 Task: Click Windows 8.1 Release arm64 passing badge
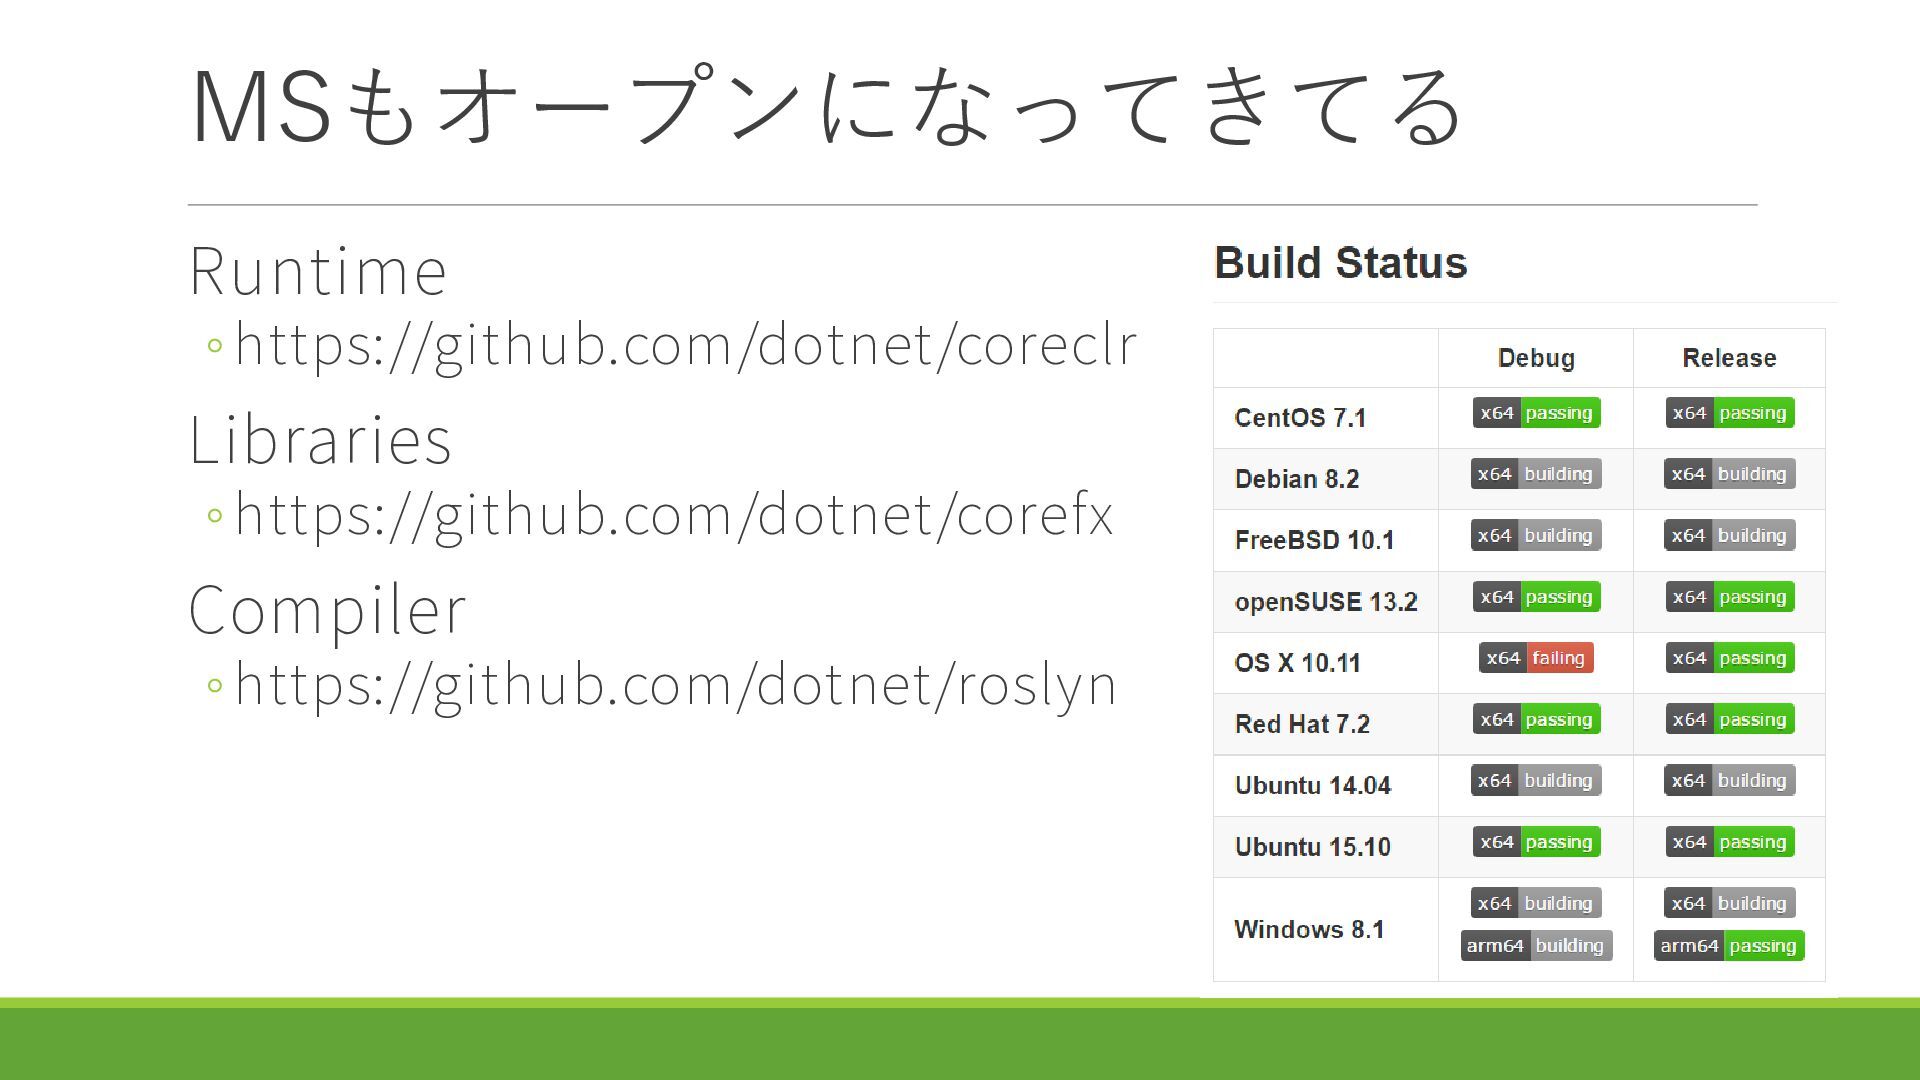coord(1730,946)
